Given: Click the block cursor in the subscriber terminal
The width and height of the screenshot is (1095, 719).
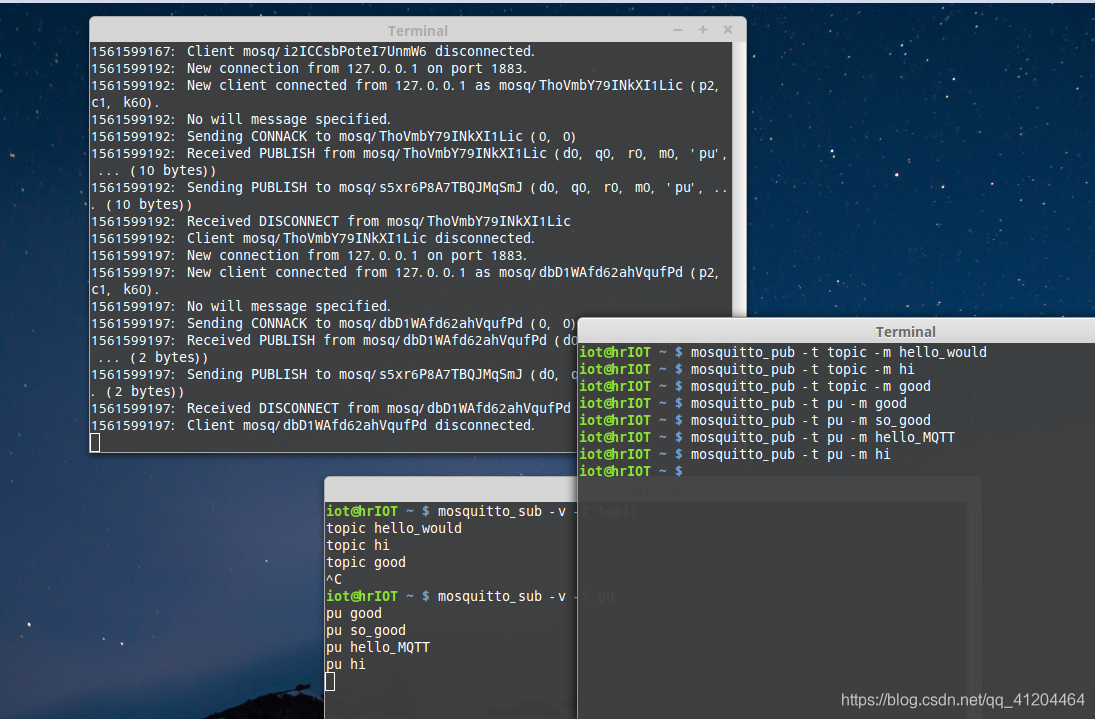Looking at the screenshot, I should click(x=330, y=681).
